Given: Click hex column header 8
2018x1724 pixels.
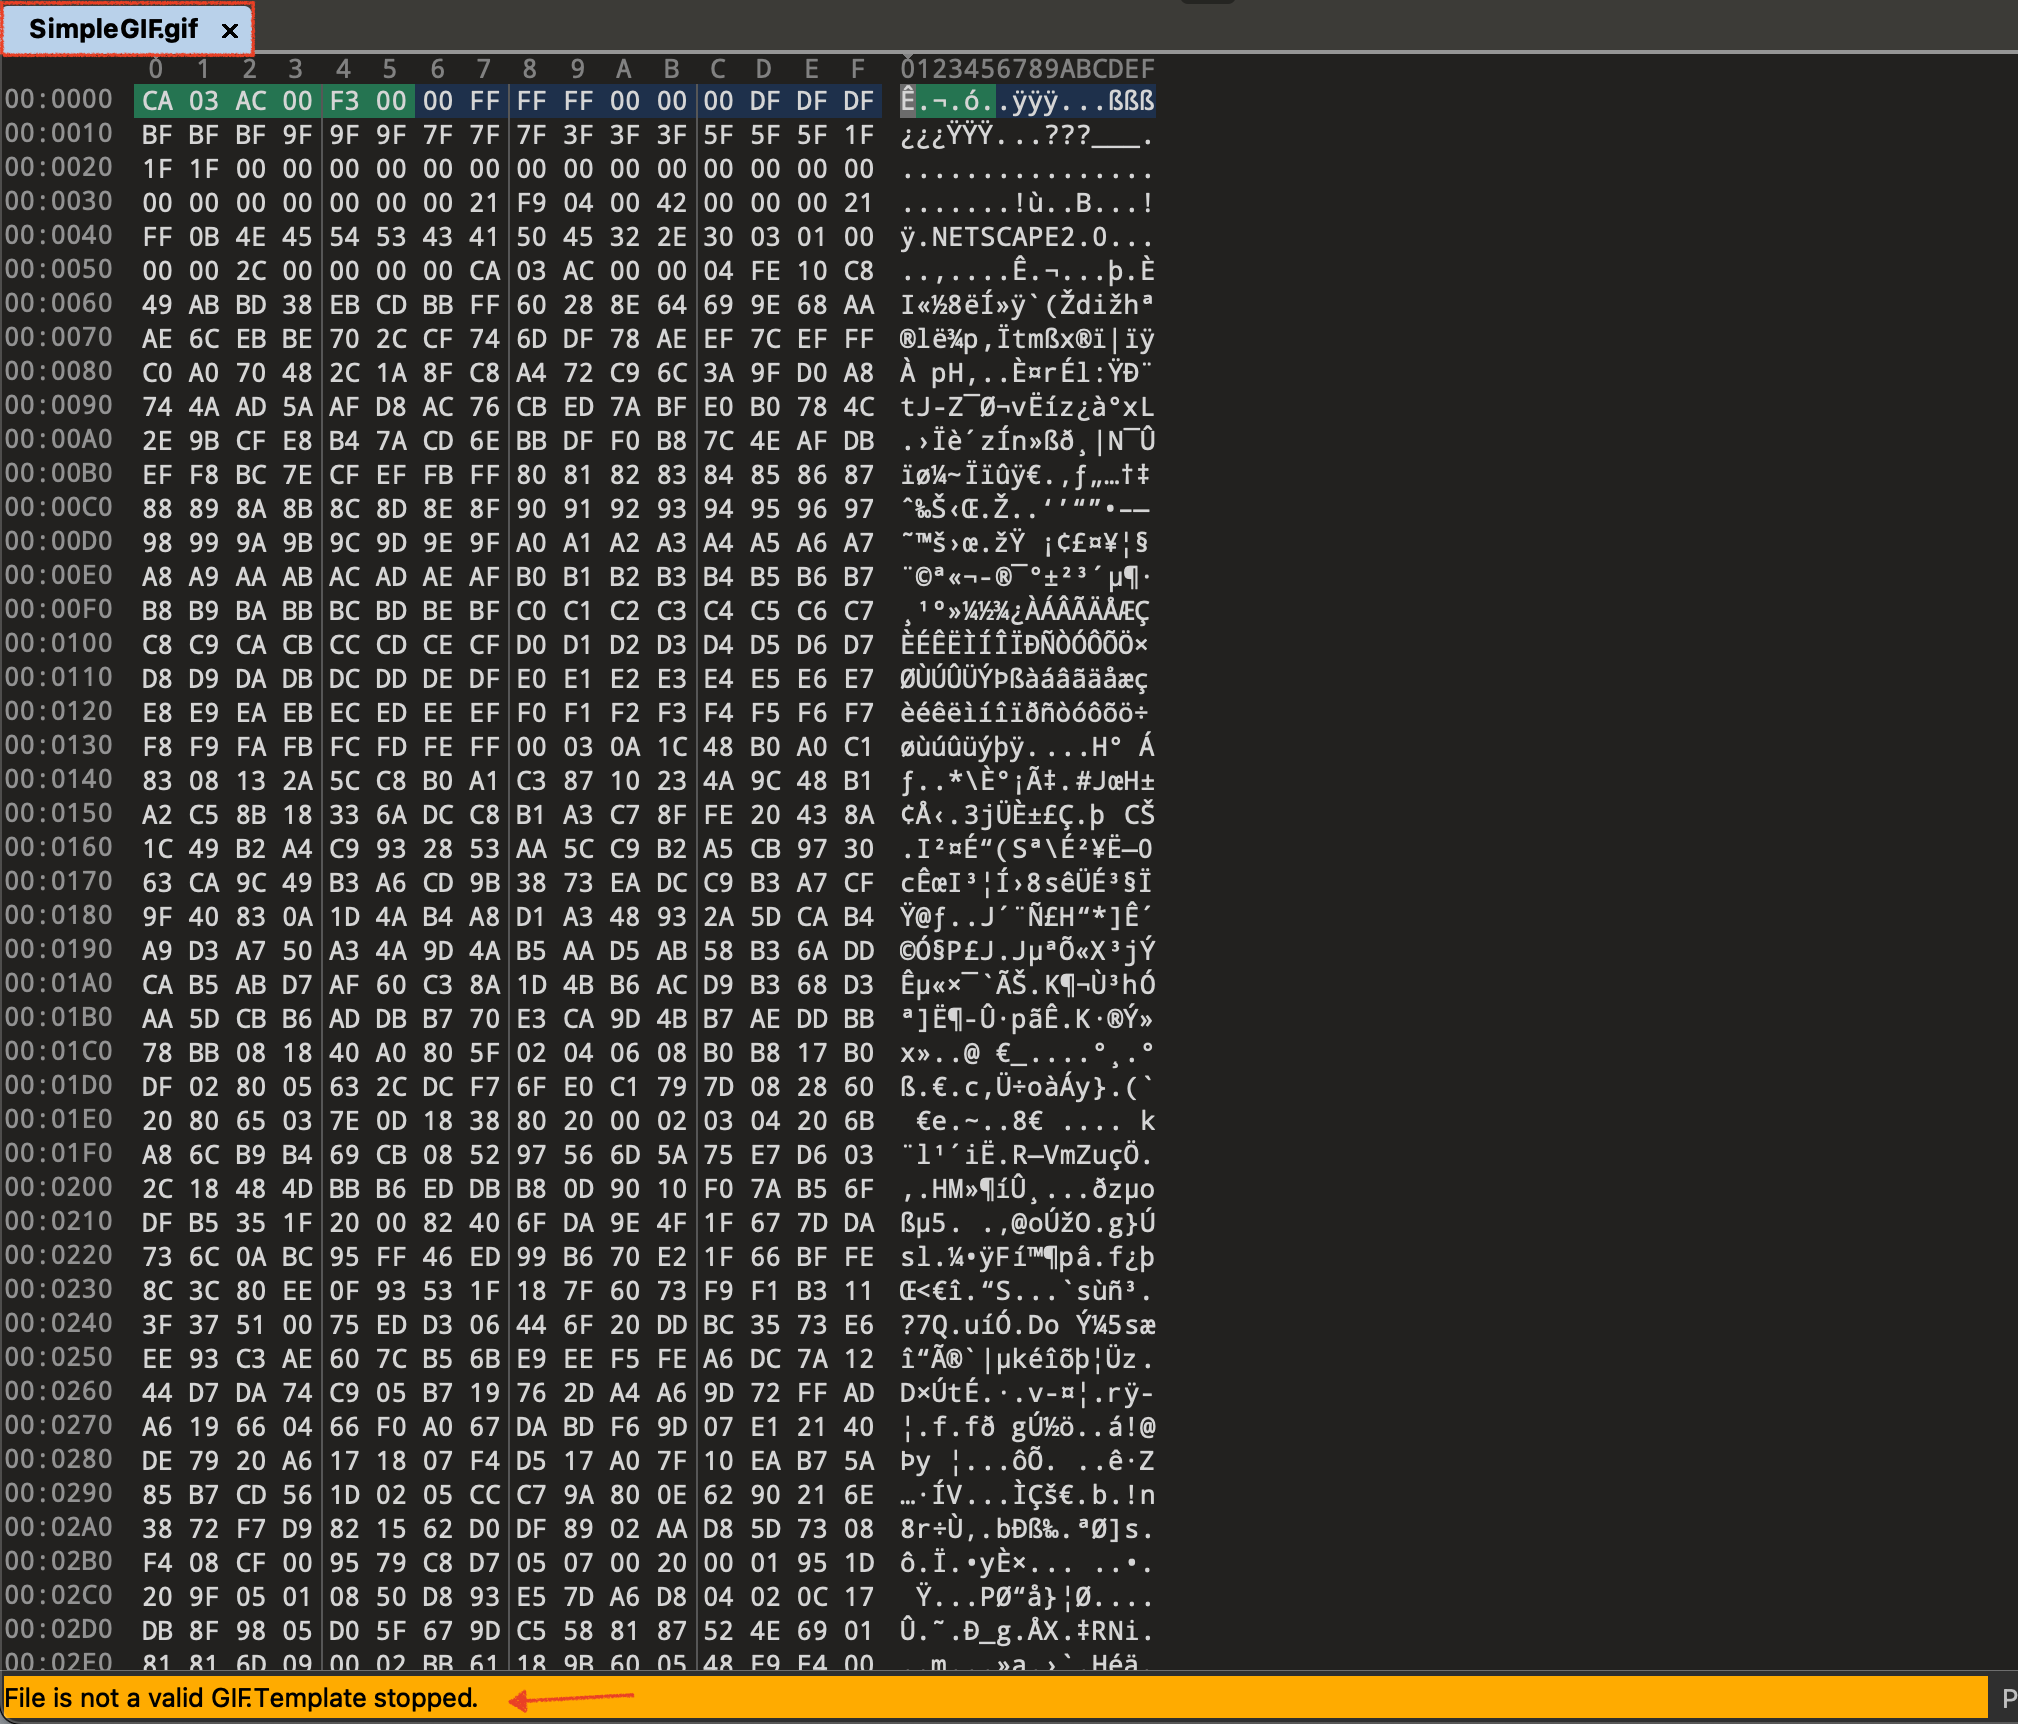Looking at the screenshot, I should click(530, 69).
